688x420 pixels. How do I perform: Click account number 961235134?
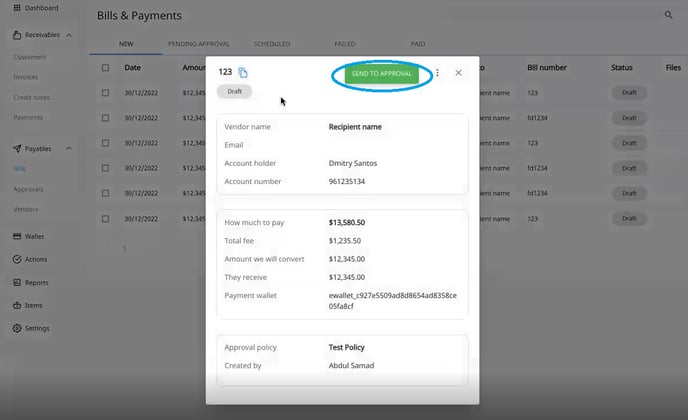pos(347,181)
